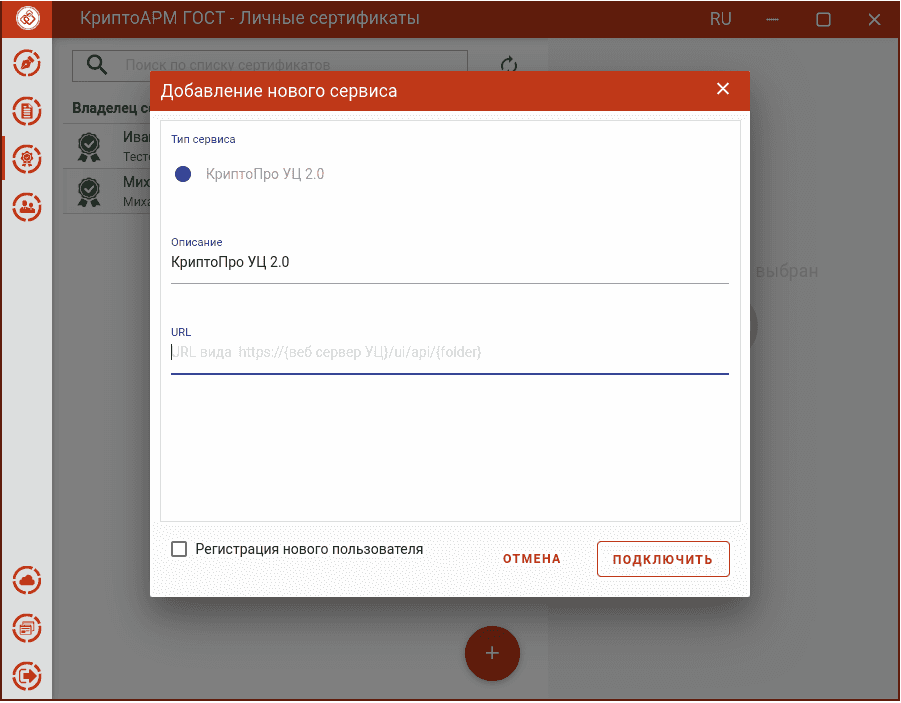
Task: Open the documents sidebar icon
Action: coord(27,111)
